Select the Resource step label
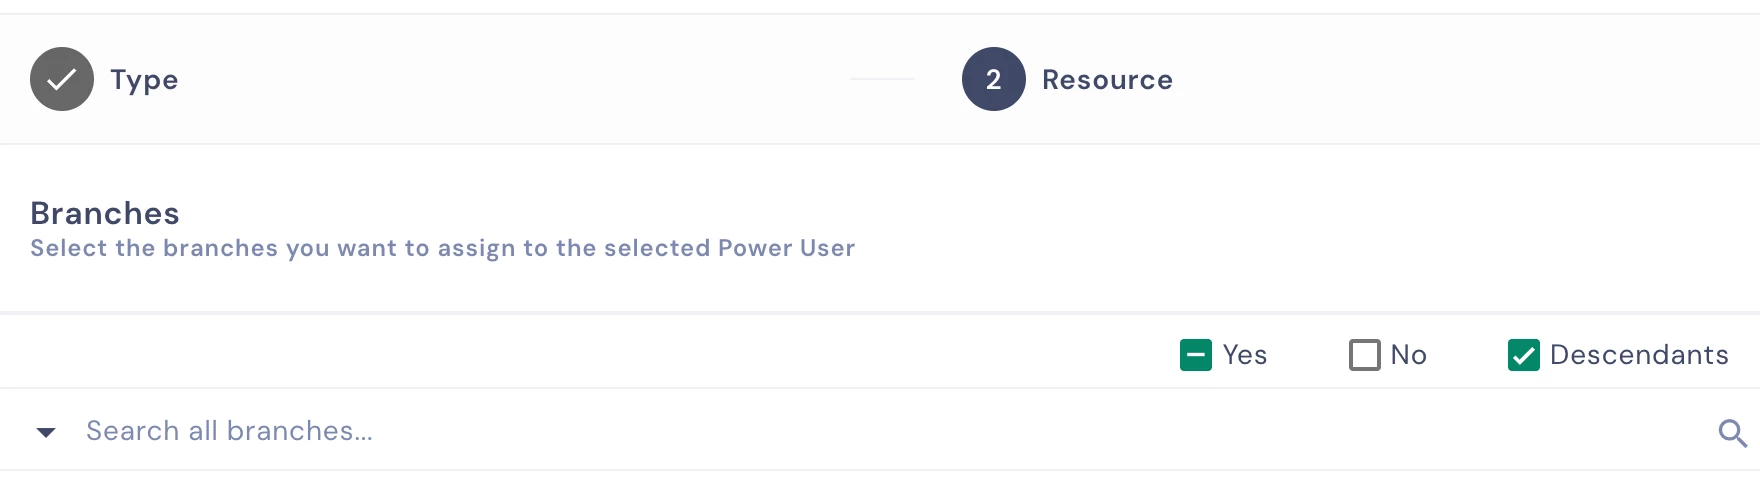The image size is (1760, 478). [x=1107, y=80]
